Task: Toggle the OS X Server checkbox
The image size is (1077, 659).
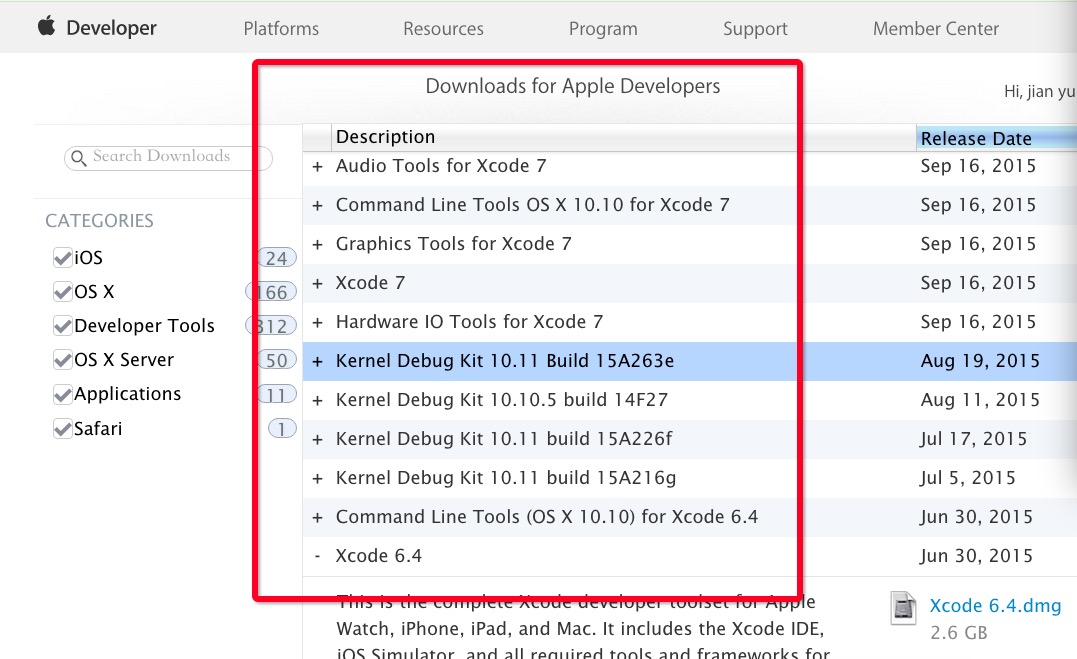Action: point(63,359)
